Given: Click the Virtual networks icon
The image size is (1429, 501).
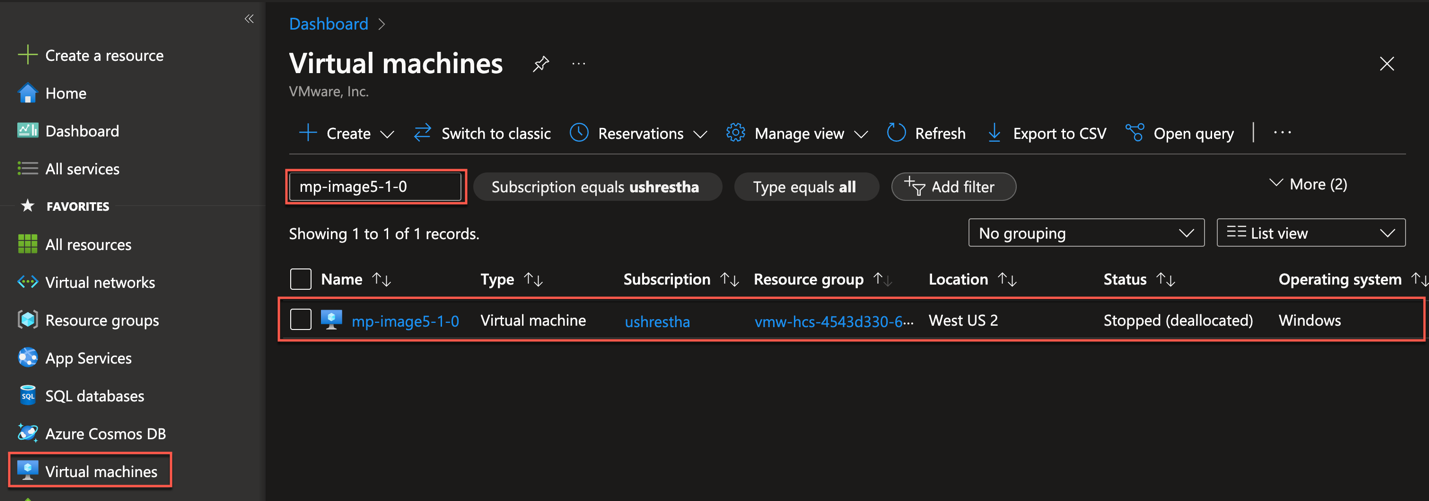Looking at the screenshot, I should 27,282.
